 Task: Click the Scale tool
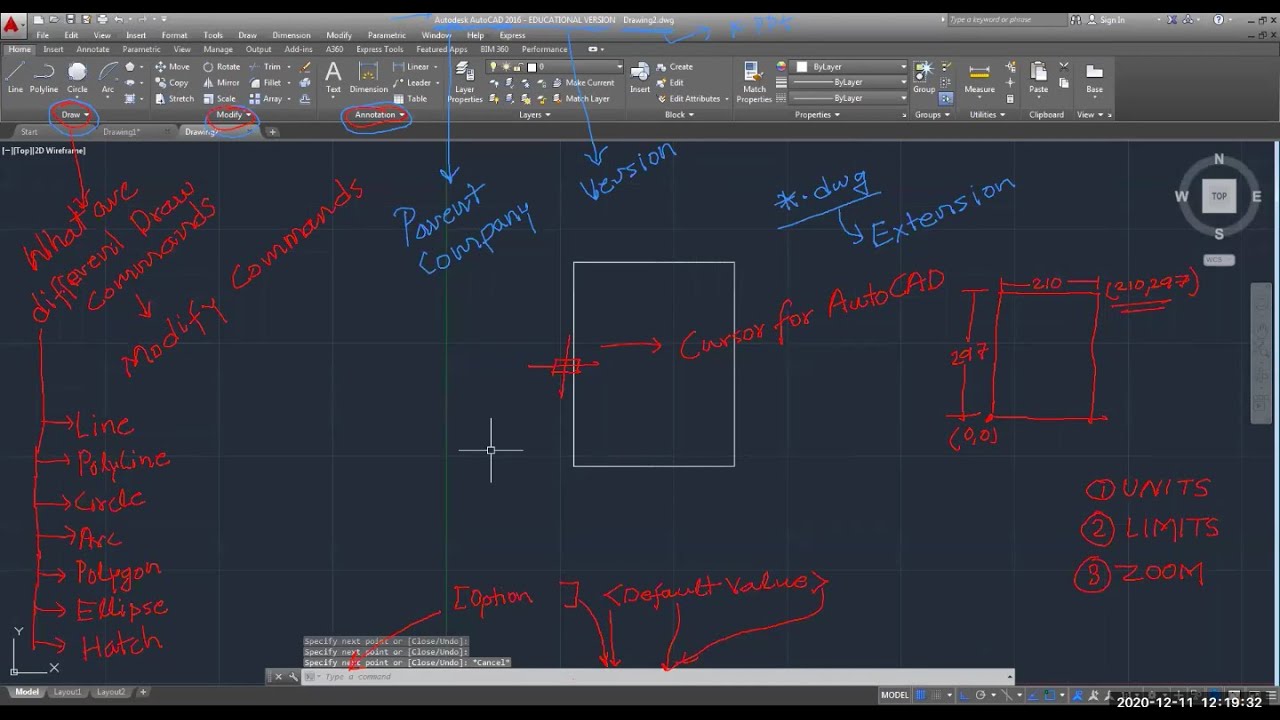[x=219, y=99]
